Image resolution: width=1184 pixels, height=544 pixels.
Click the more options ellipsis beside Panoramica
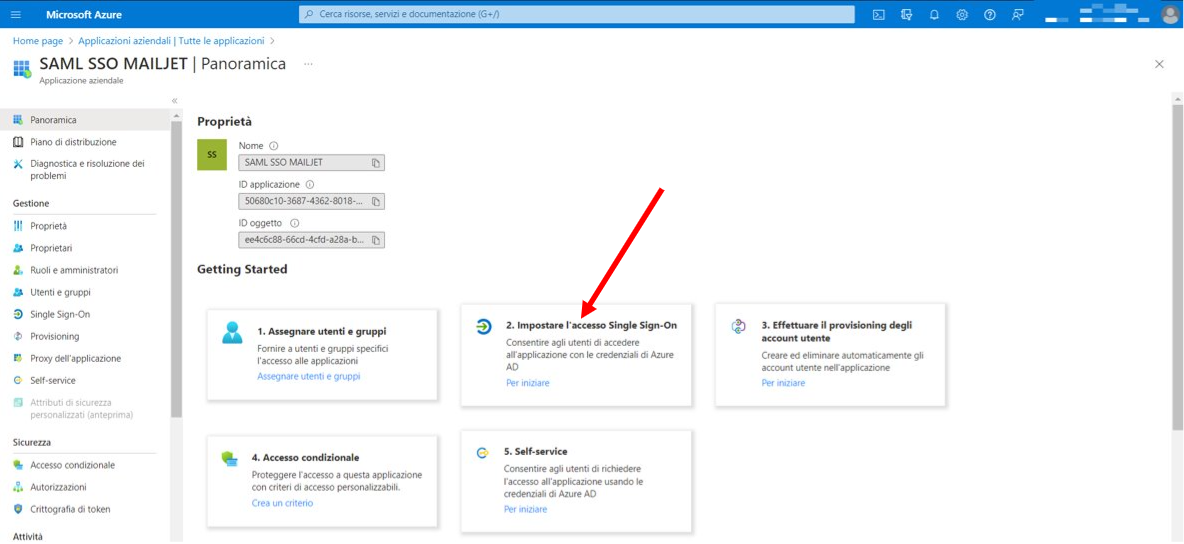308,64
